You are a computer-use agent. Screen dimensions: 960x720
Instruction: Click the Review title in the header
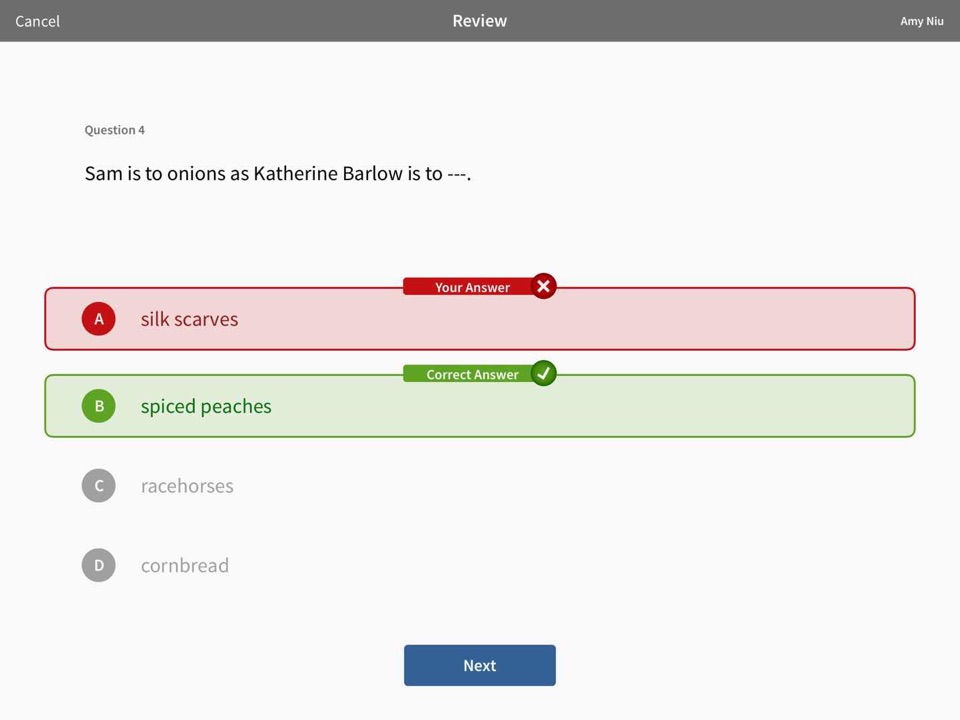click(x=479, y=21)
